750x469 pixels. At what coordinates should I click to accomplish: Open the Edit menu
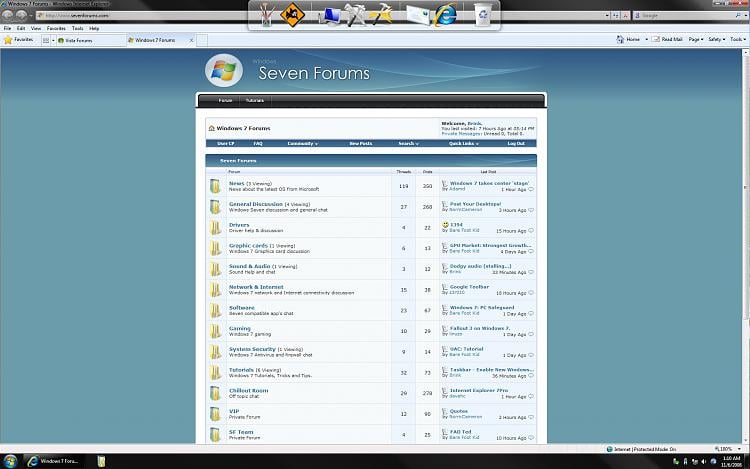coord(21,28)
